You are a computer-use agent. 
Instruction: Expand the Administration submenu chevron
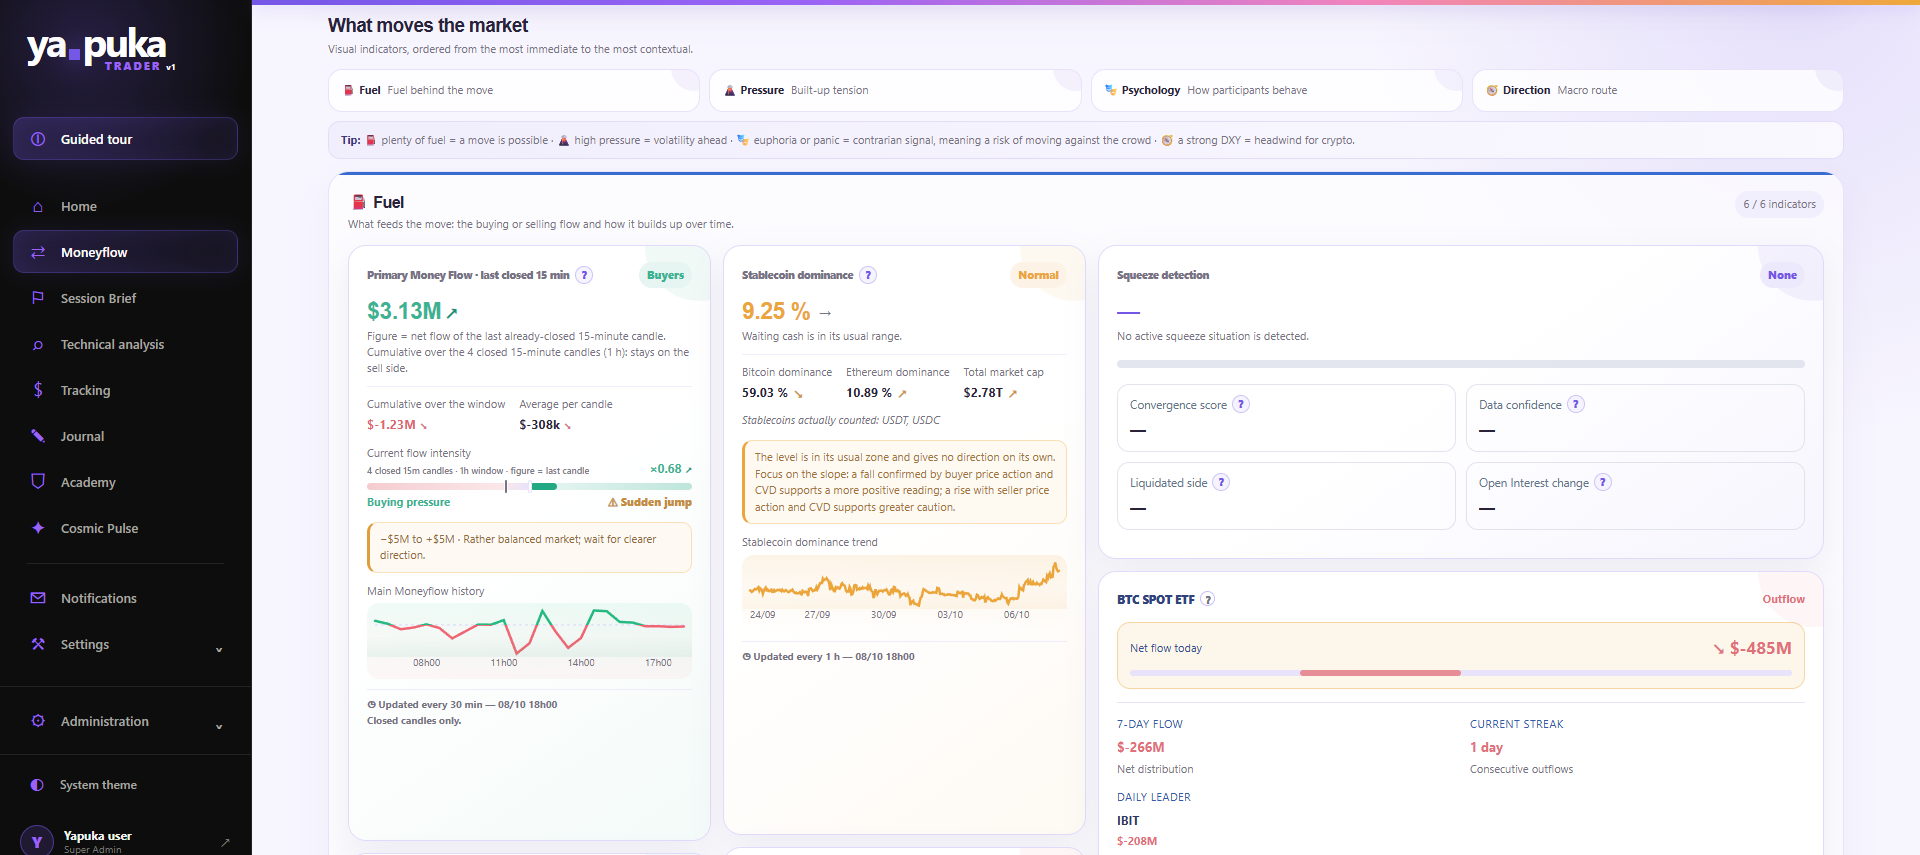tap(219, 727)
